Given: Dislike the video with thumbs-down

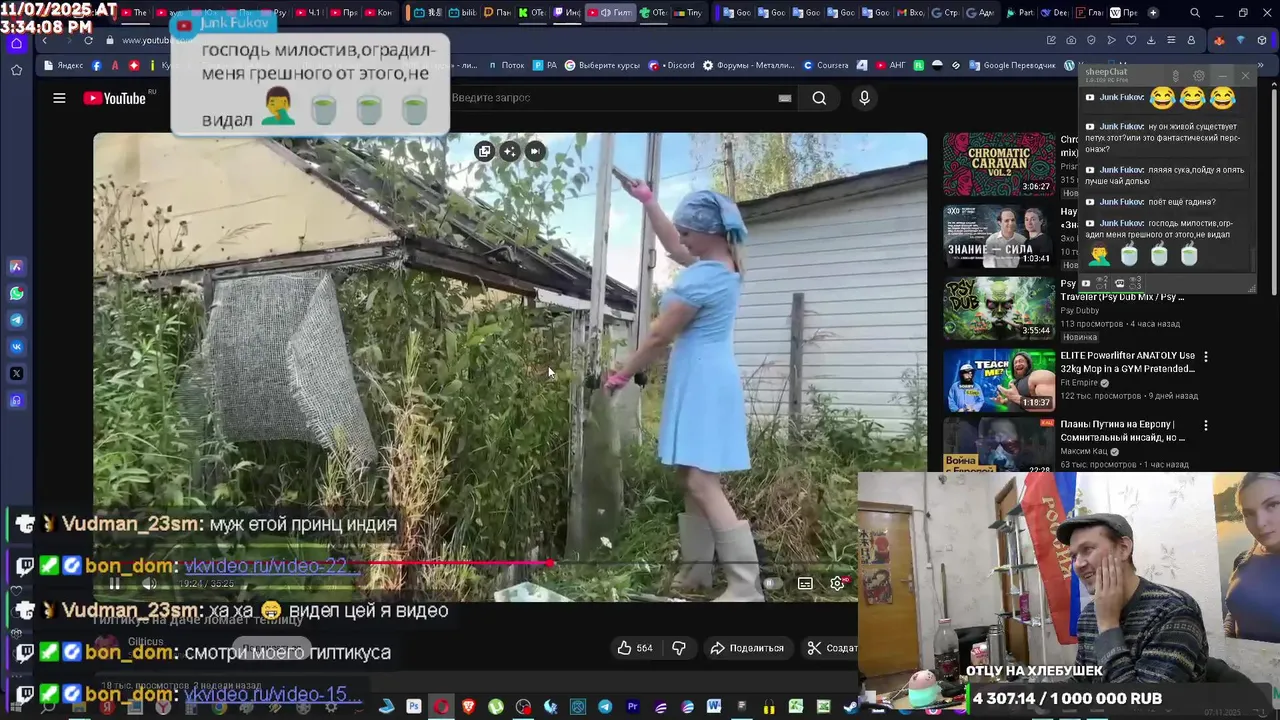Looking at the screenshot, I should (679, 648).
